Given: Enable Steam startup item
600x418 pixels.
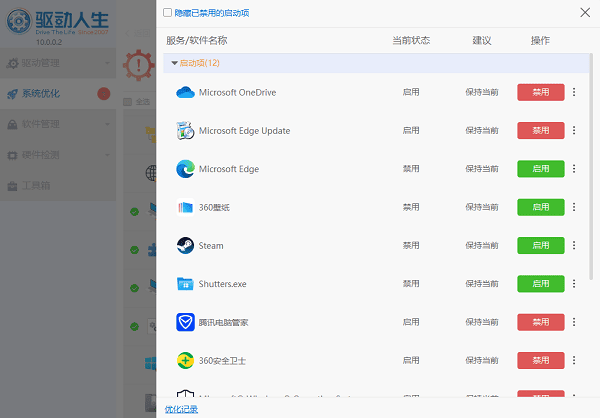Looking at the screenshot, I should [x=541, y=245].
